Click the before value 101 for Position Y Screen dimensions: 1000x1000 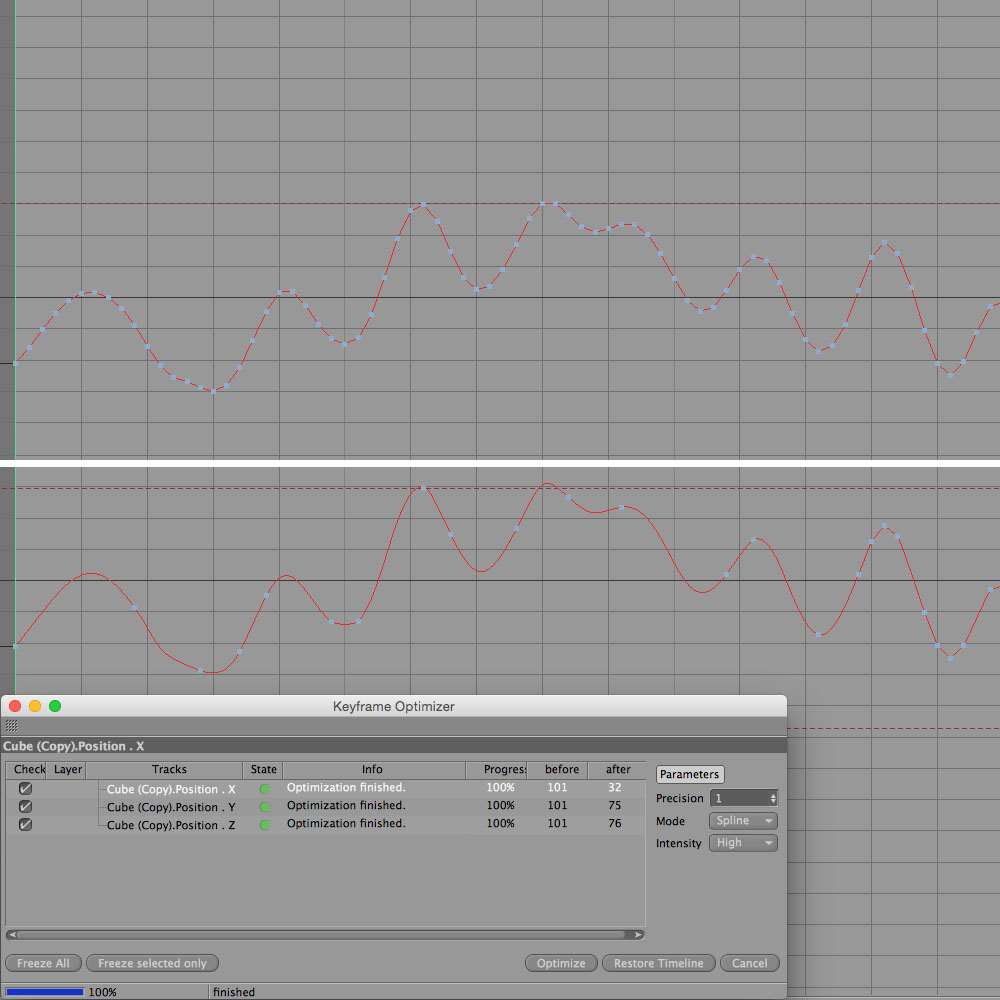[557, 805]
